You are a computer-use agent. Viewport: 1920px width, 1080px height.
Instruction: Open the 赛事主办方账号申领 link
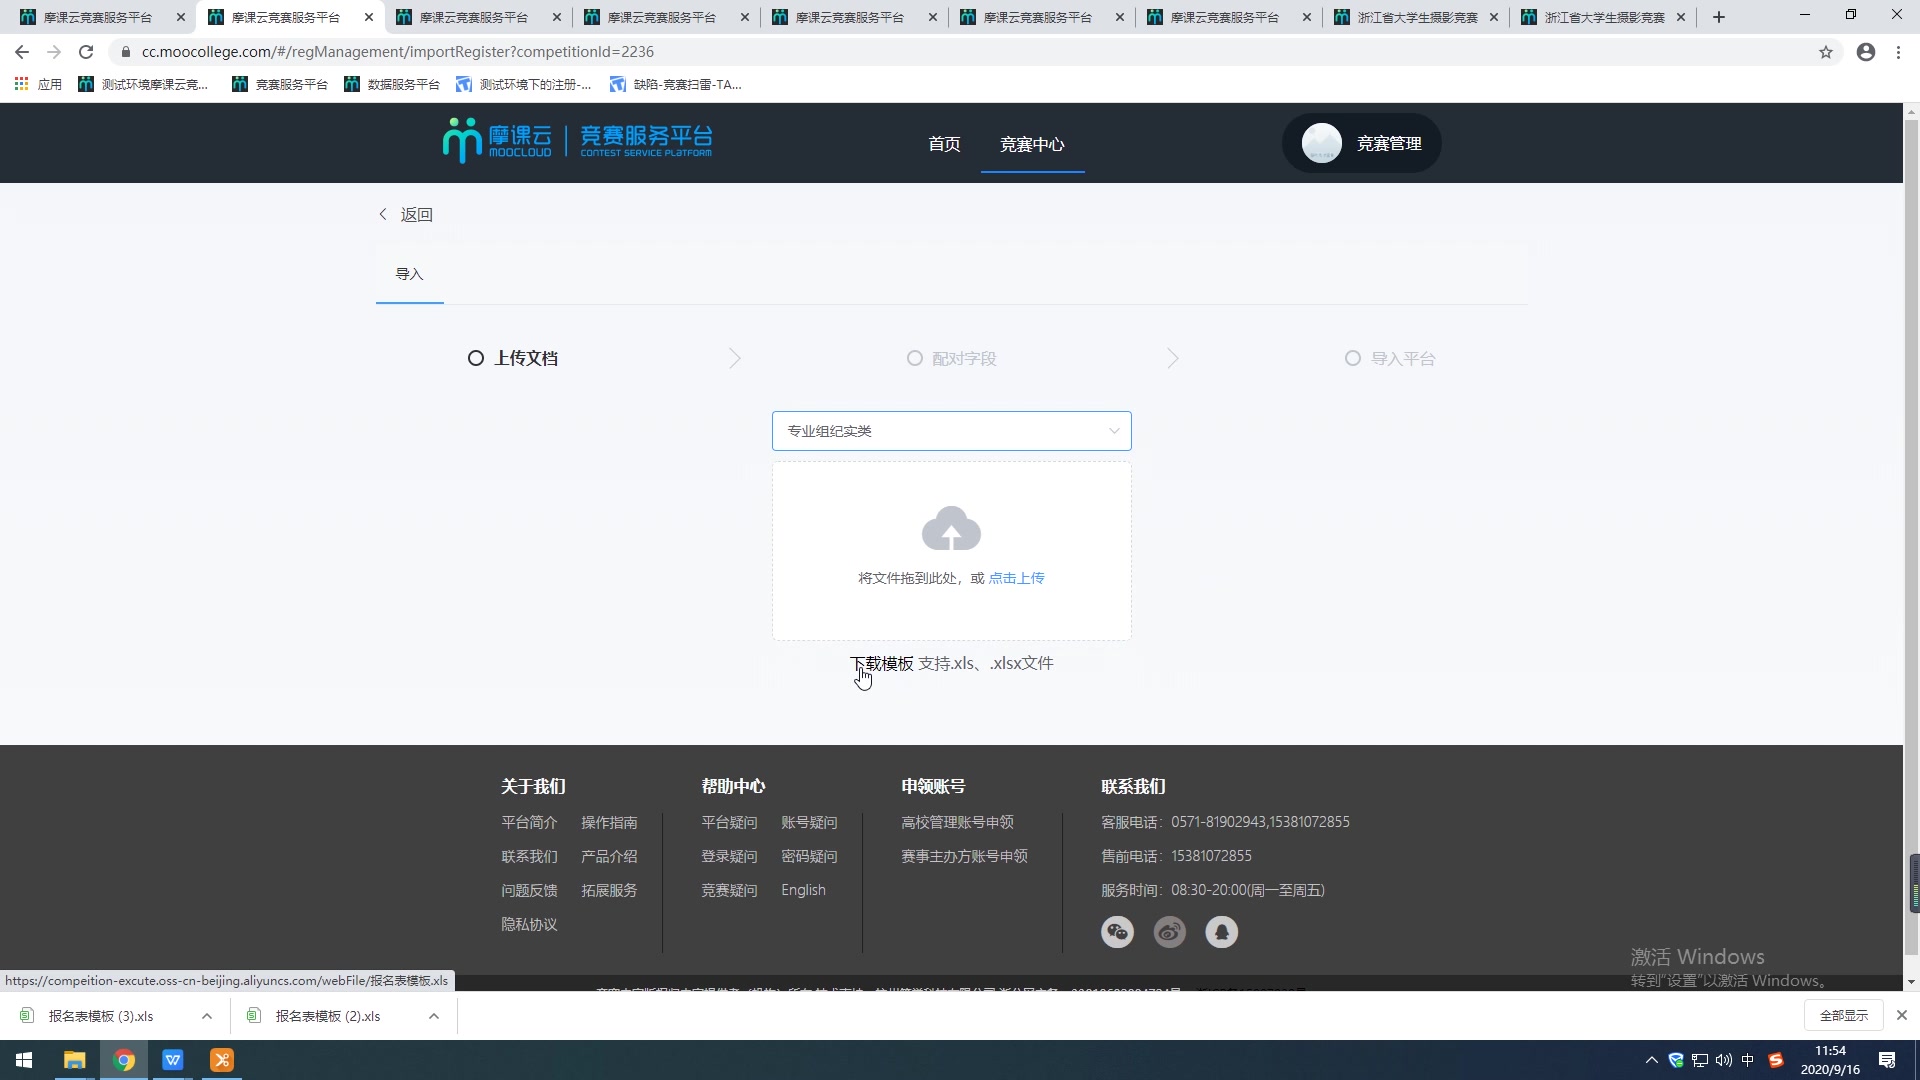(x=964, y=856)
